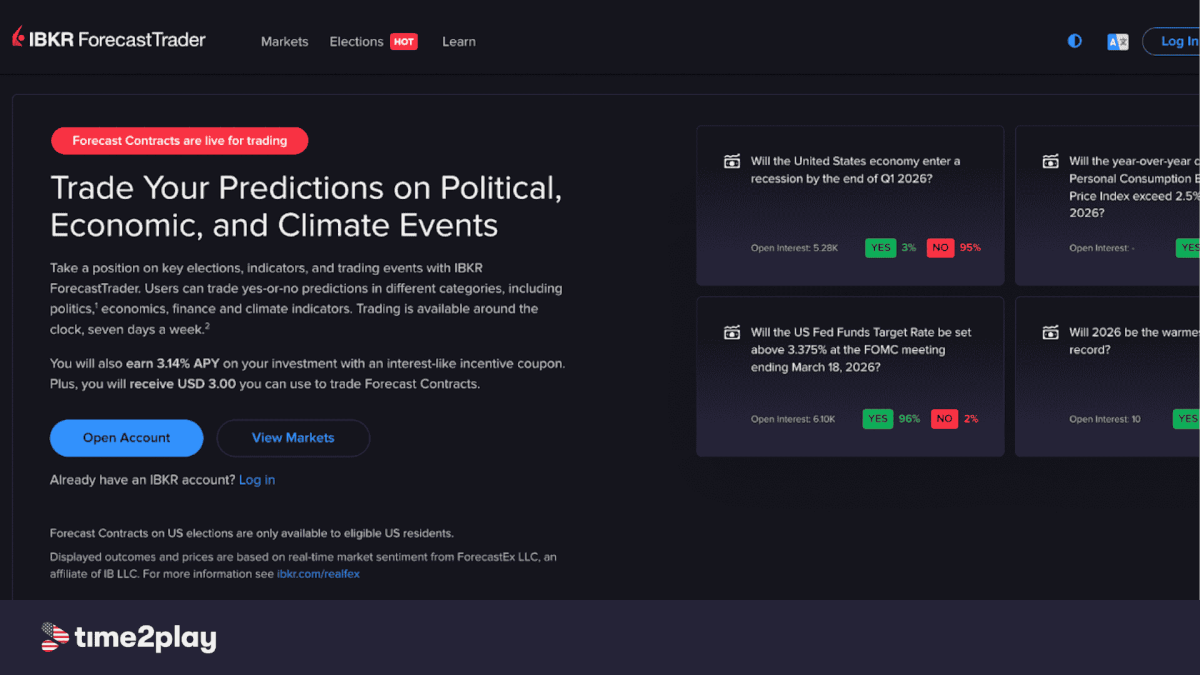This screenshot has height=675, width=1200.
Task: Open the Elections menu item
Action: pos(357,41)
